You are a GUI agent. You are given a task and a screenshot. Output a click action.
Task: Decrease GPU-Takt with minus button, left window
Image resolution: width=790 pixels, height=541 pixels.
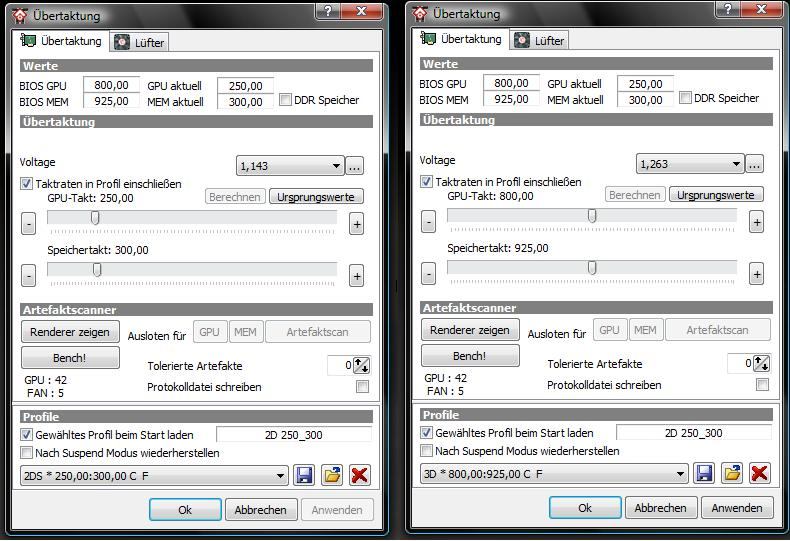click(29, 223)
